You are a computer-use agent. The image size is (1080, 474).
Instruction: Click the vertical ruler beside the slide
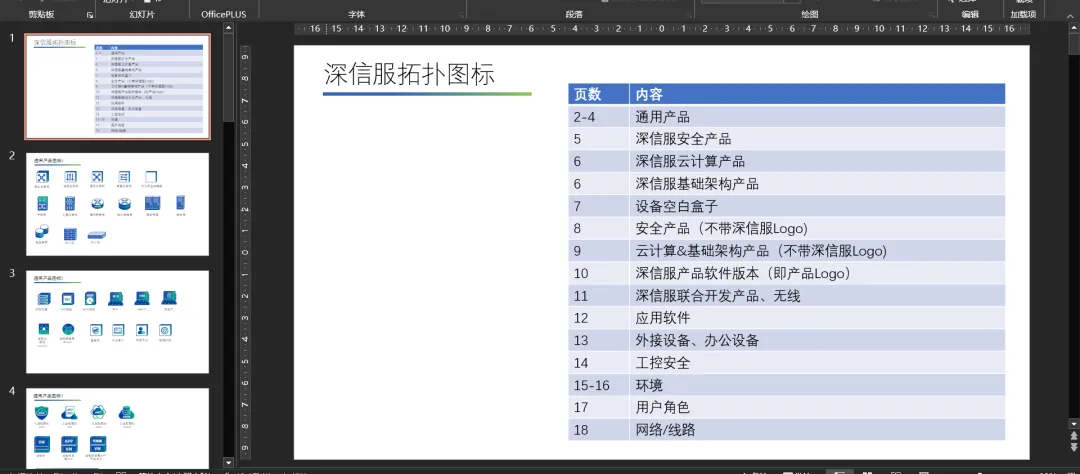click(245, 252)
